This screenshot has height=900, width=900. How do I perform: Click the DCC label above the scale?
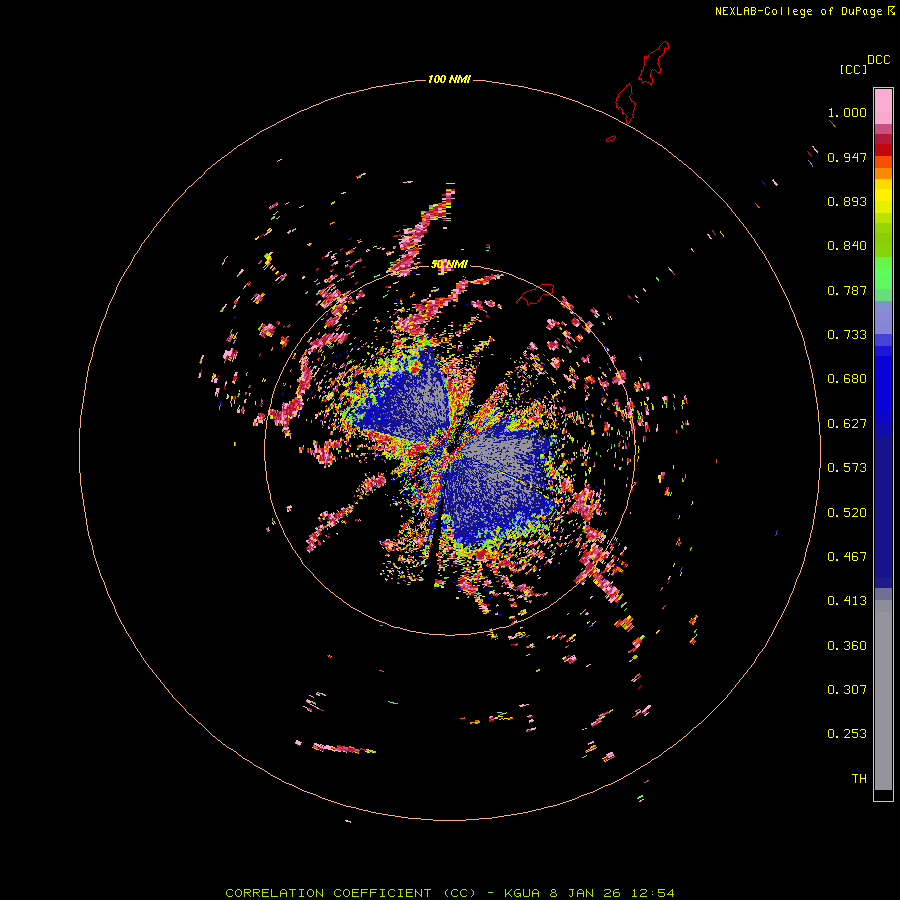coord(879,60)
